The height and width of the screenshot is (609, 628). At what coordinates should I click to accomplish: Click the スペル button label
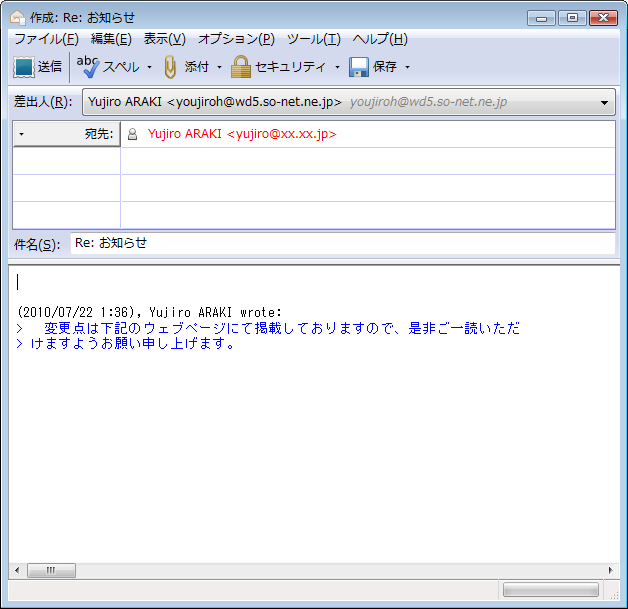click(121, 67)
